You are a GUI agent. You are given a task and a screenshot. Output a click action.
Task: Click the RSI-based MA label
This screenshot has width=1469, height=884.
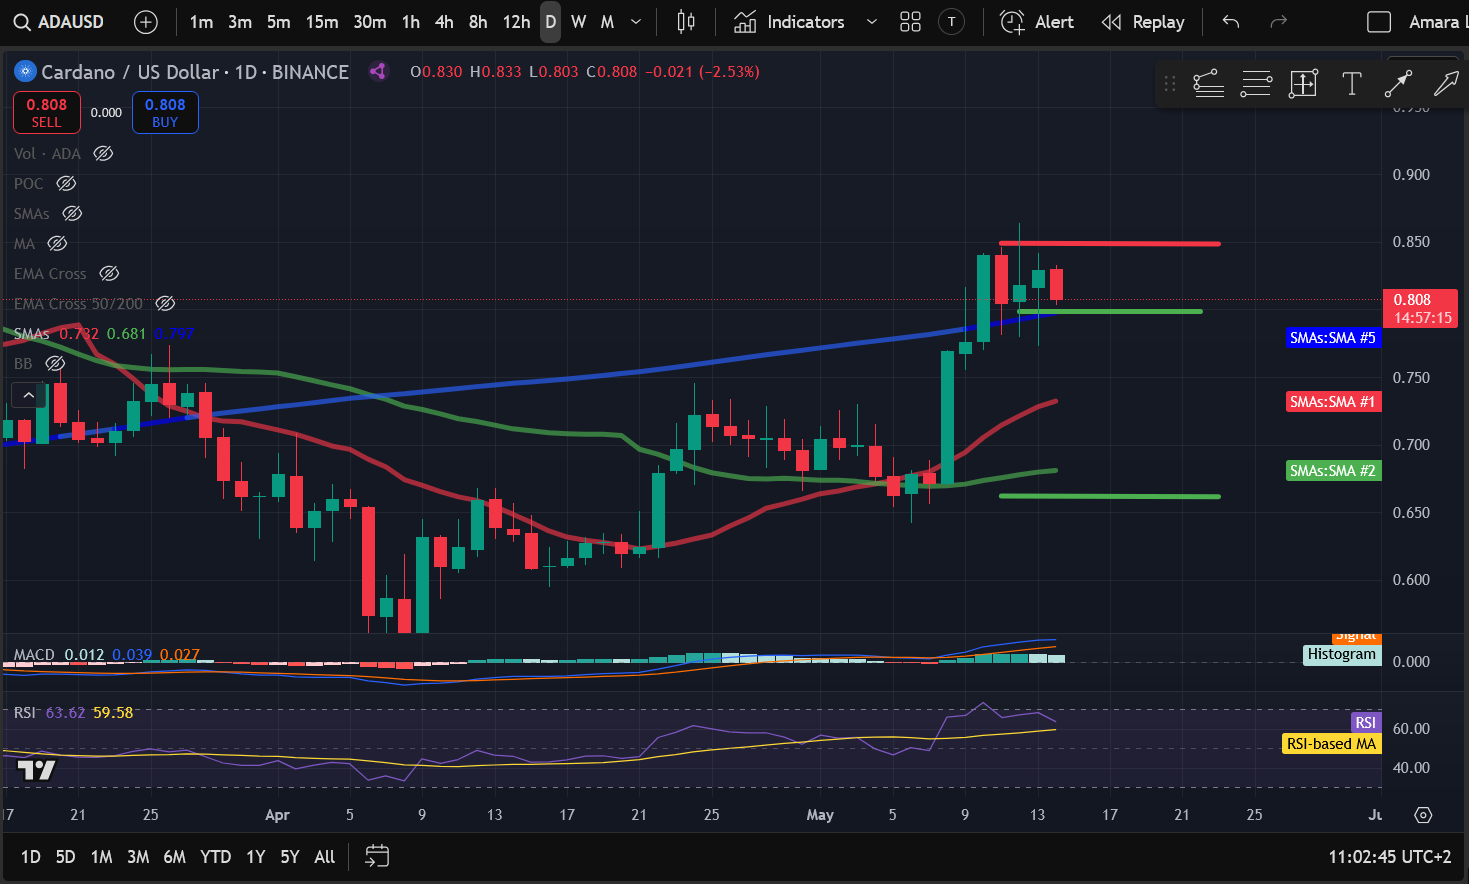tap(1331, 744)
